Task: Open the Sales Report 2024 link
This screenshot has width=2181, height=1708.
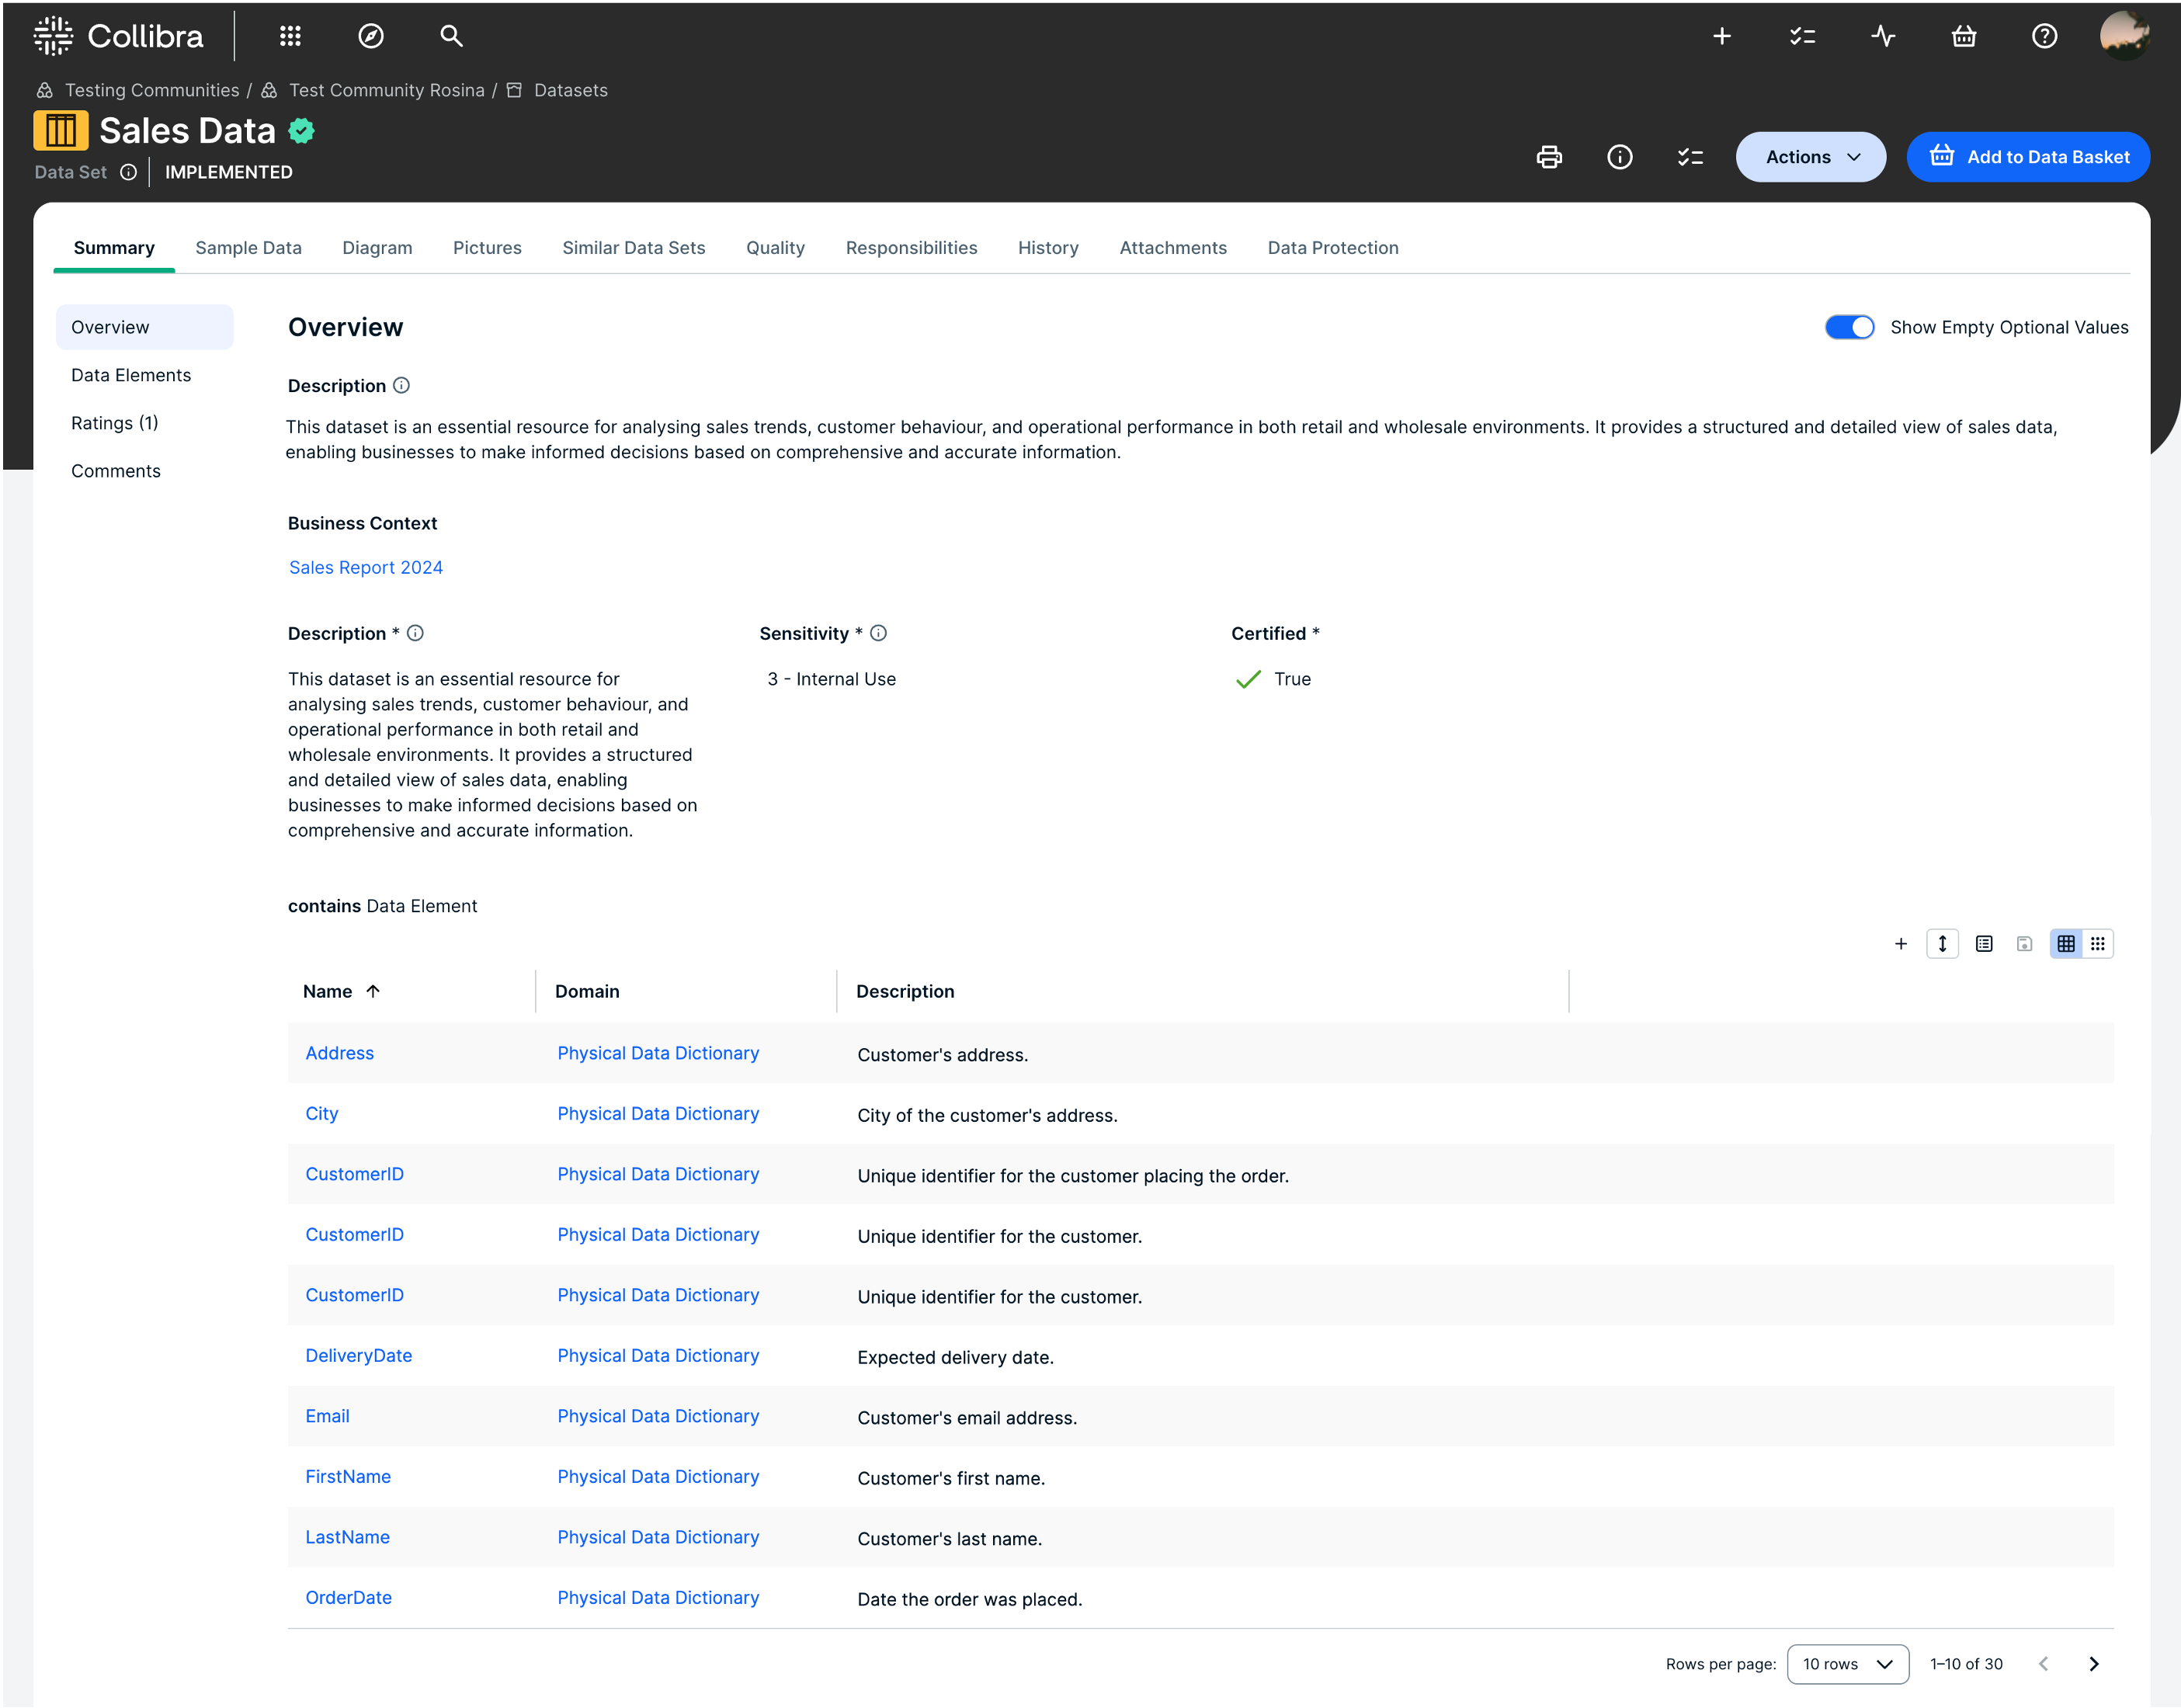Action: pyautogui.click(x=365, y=567)
